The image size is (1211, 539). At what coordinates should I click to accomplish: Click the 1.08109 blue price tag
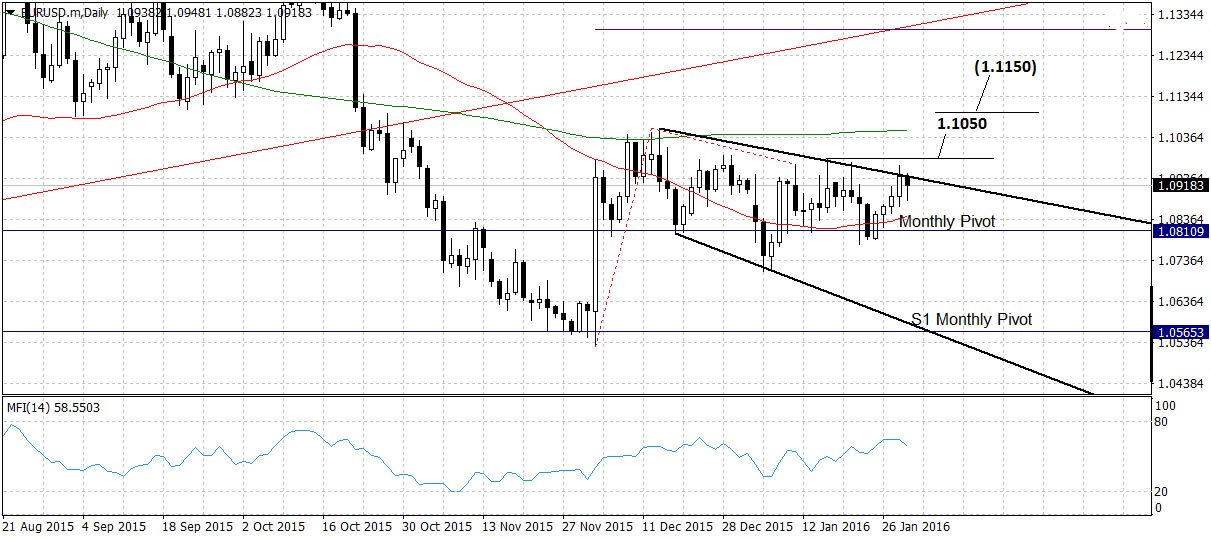1181,231
